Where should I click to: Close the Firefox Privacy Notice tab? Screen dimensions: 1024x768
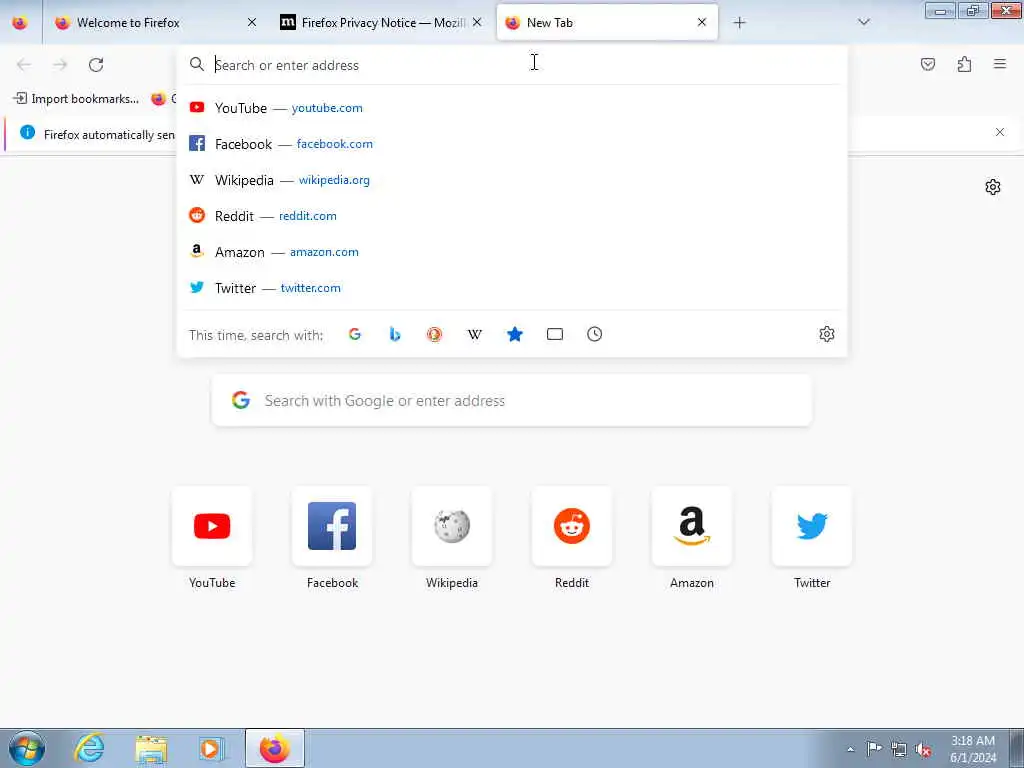(x=477, y=22)
